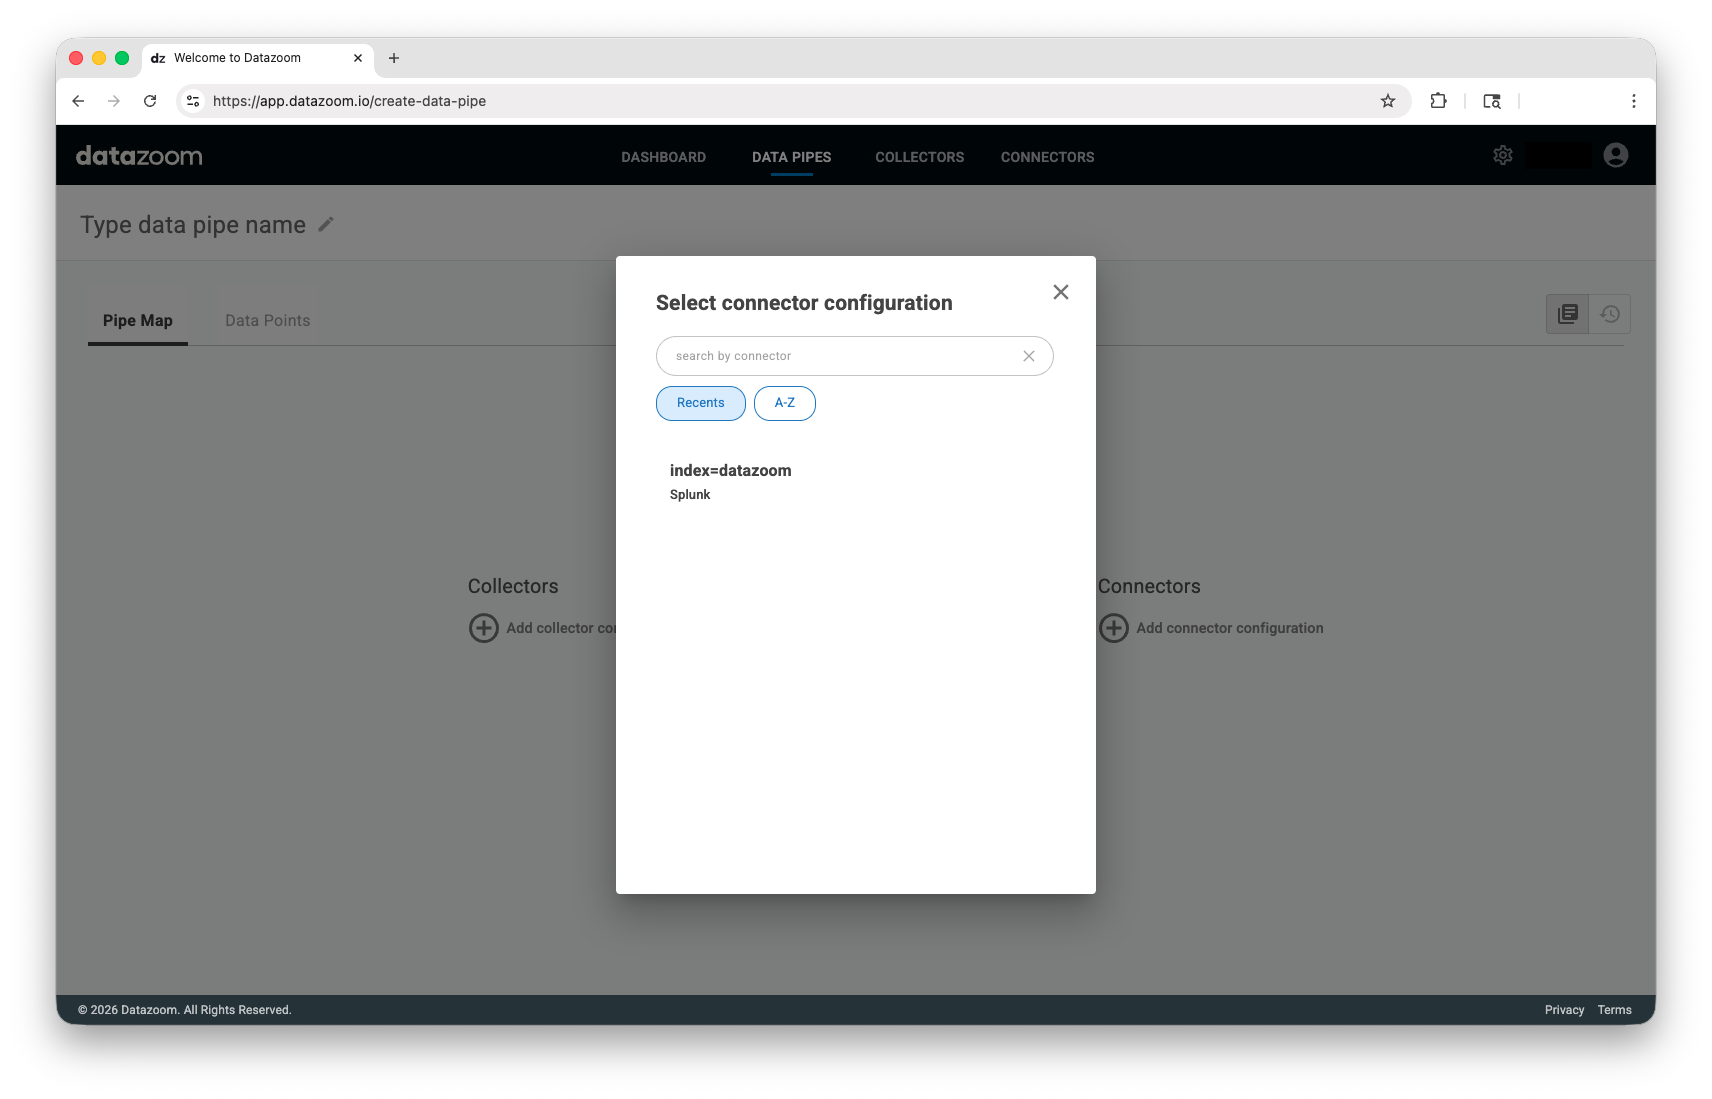Open the library view icon
This screenshot has width=1712, height=1099.
[1567, 314]
